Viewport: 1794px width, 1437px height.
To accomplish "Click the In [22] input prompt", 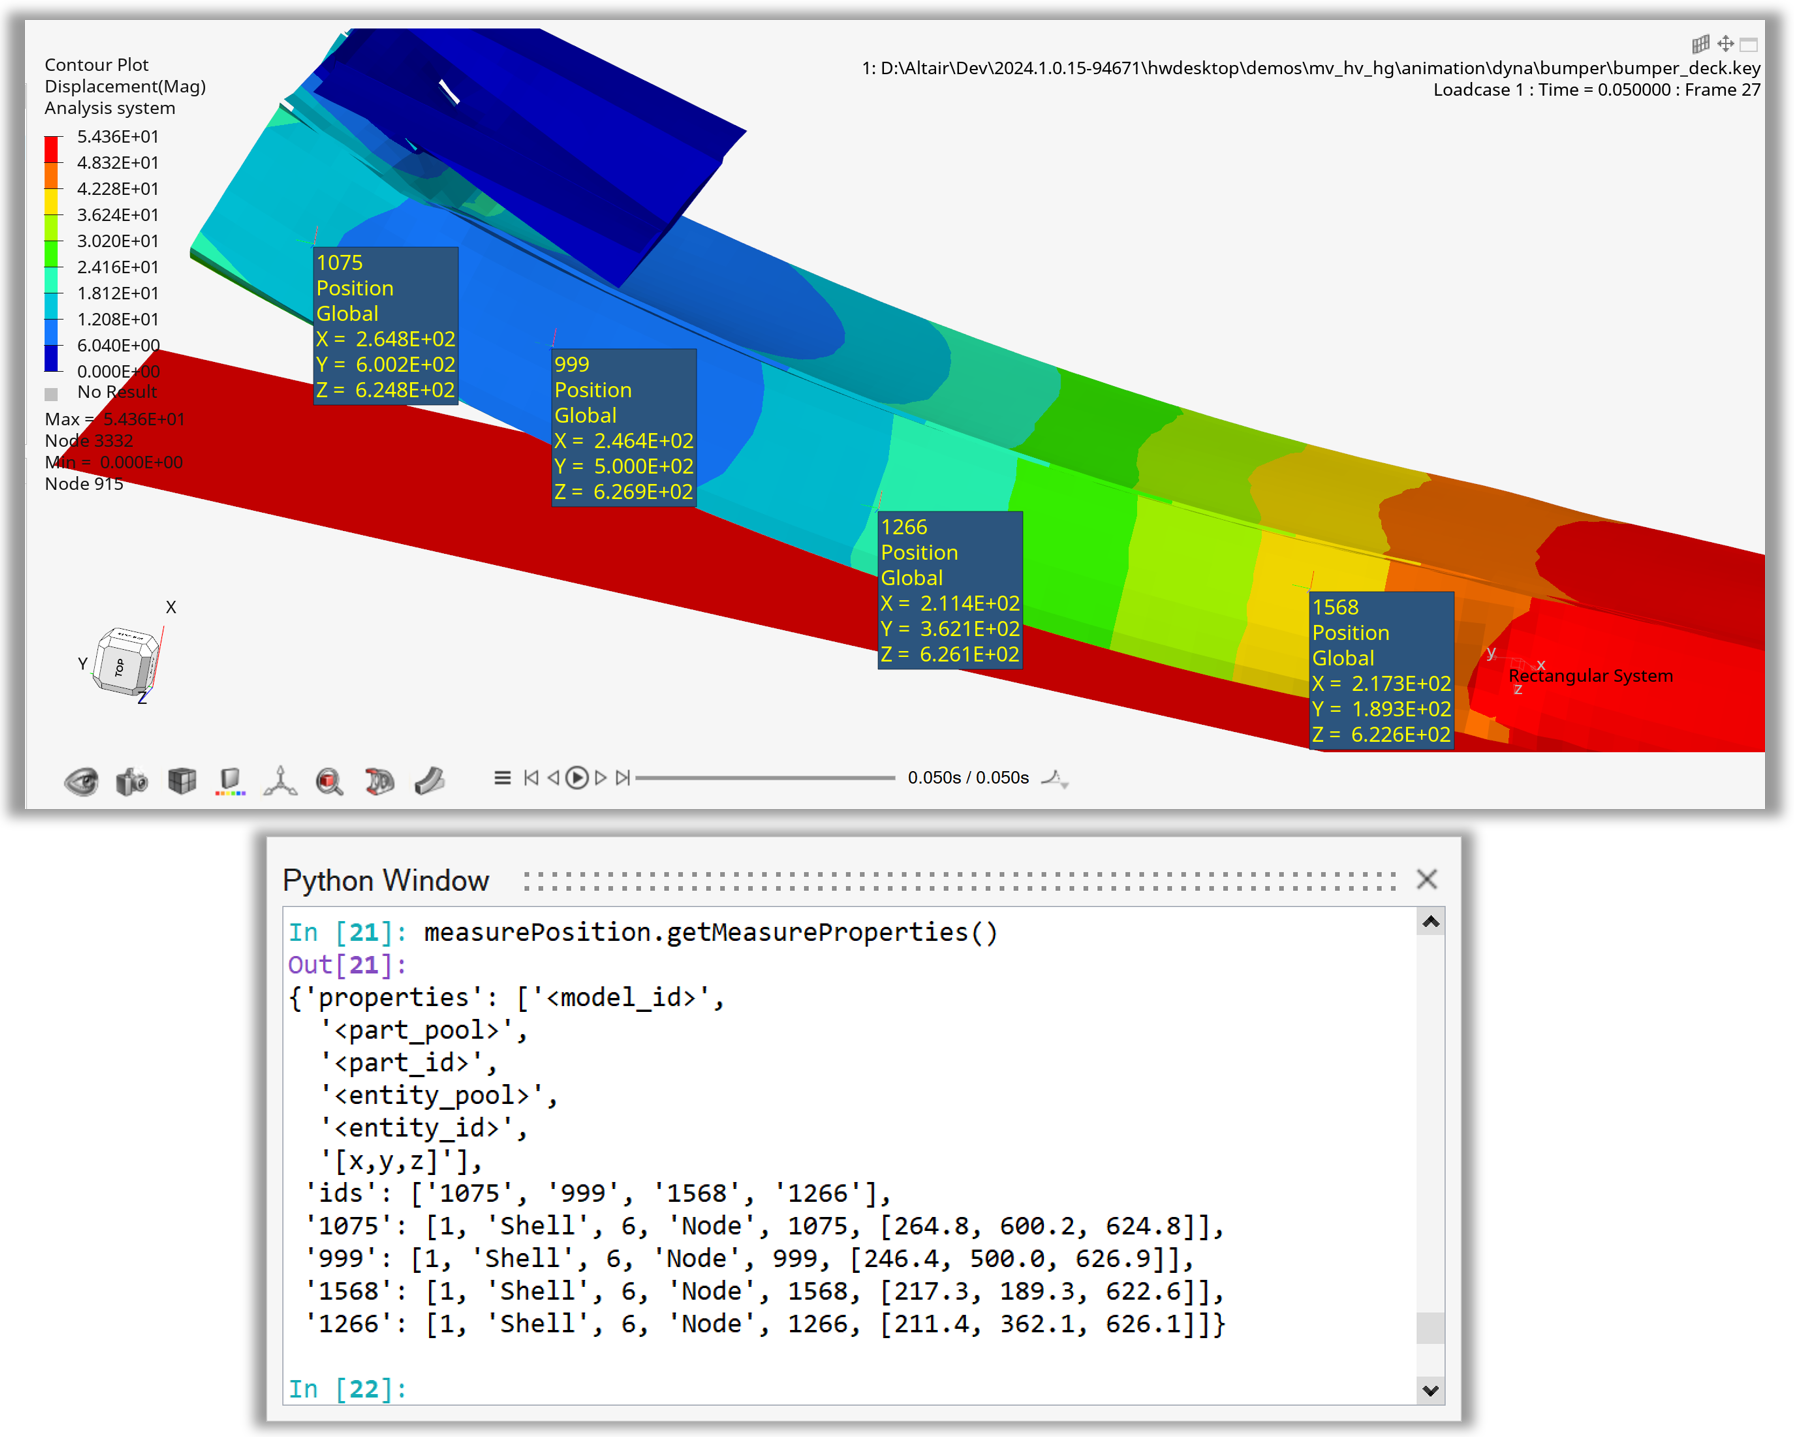I will (348, 1389).
